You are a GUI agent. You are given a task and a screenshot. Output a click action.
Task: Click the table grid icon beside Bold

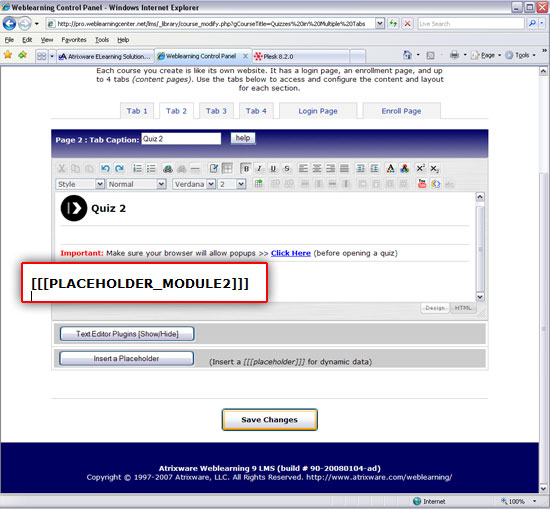pyautogui.click(x=227, y=169)
